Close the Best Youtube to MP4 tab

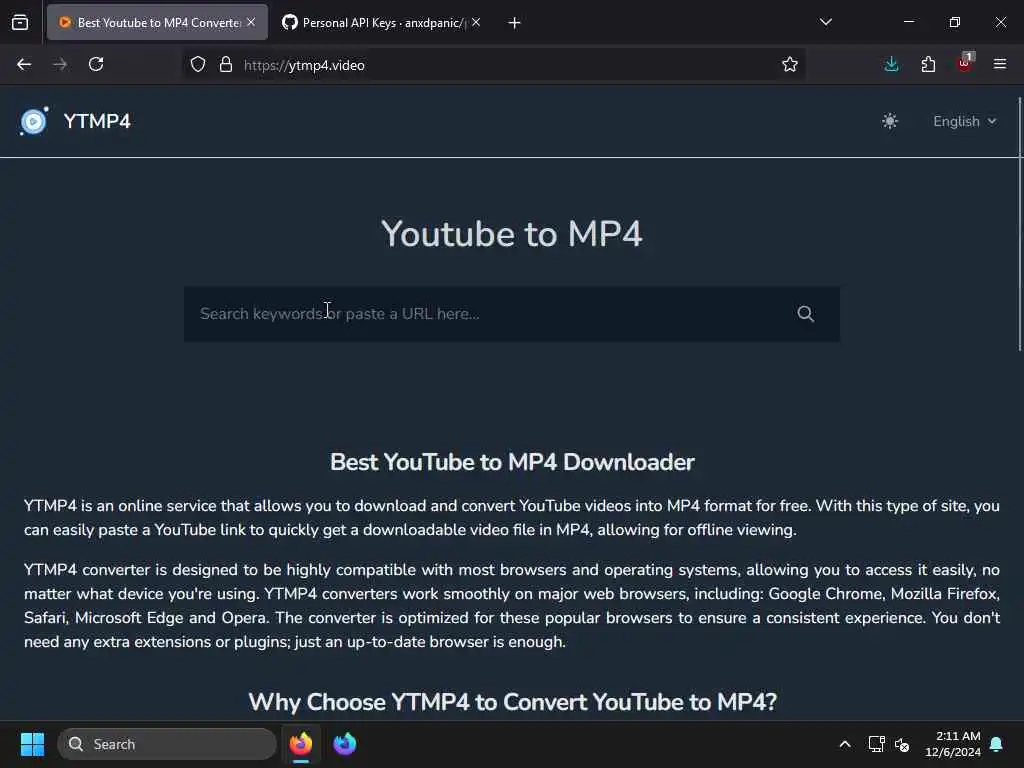[251, 22]
